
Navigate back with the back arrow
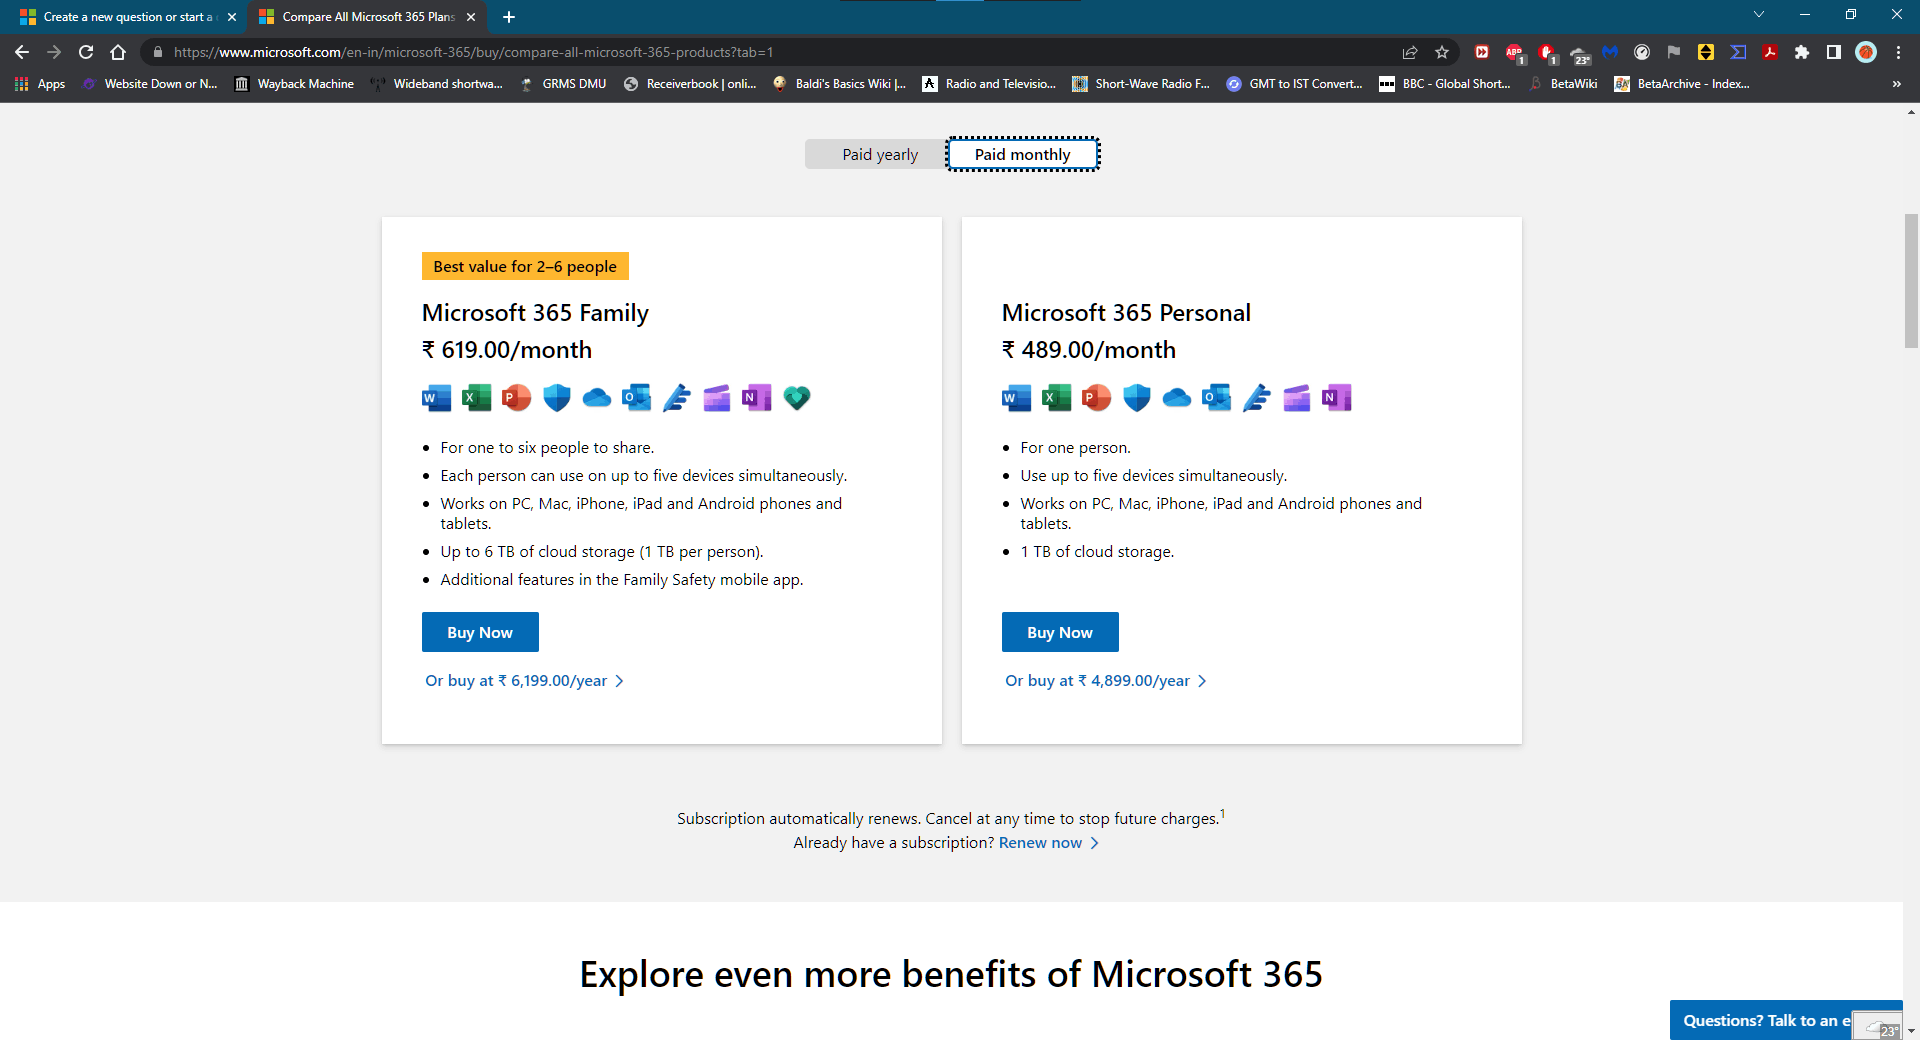22,52
